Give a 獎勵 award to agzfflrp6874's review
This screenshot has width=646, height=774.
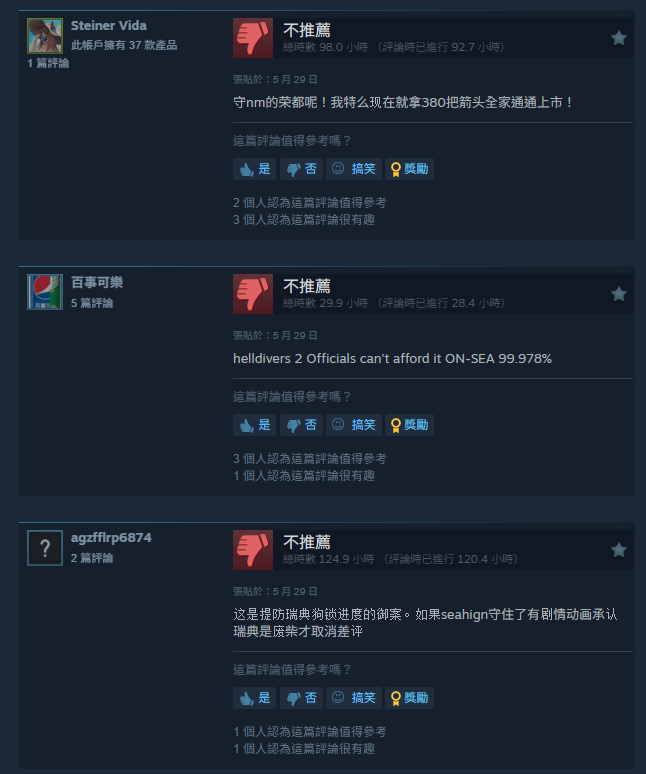[x=409, y=698]
